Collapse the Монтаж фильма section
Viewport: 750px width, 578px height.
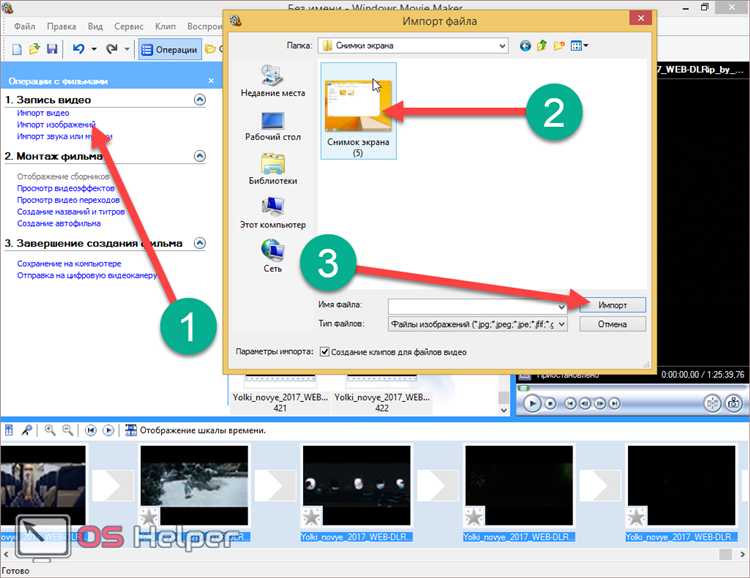click(200, 156)
